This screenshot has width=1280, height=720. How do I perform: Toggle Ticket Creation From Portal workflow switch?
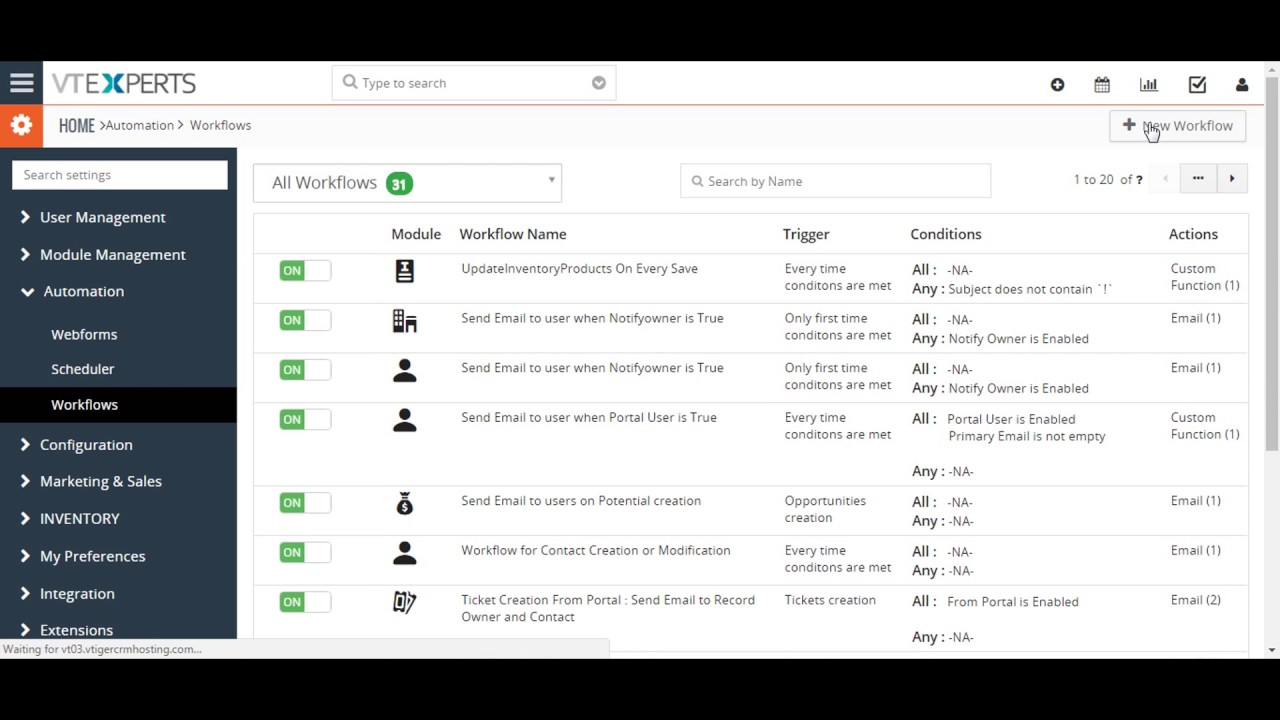[305, 602]
